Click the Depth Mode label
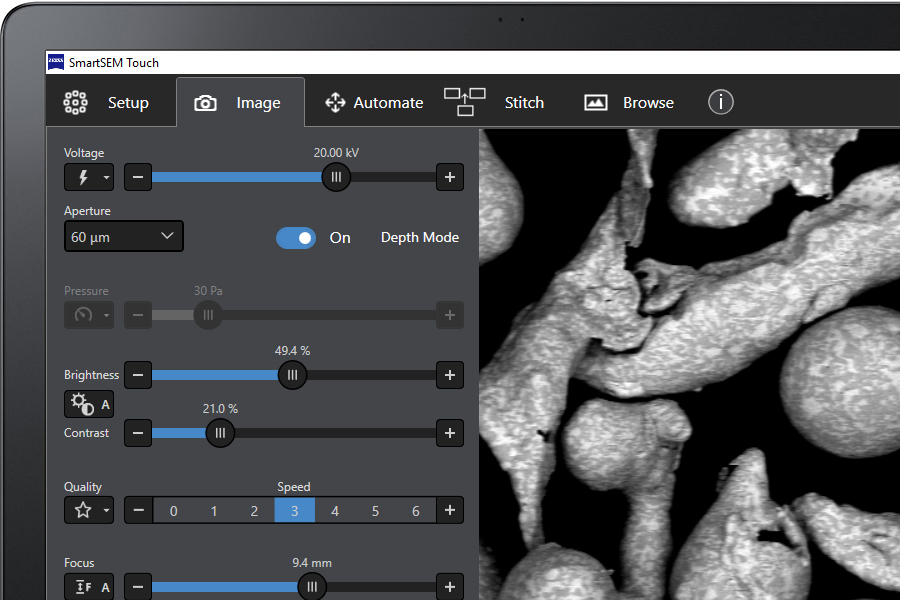The height and width of the screenshot is (600, 900). [420, 238]
